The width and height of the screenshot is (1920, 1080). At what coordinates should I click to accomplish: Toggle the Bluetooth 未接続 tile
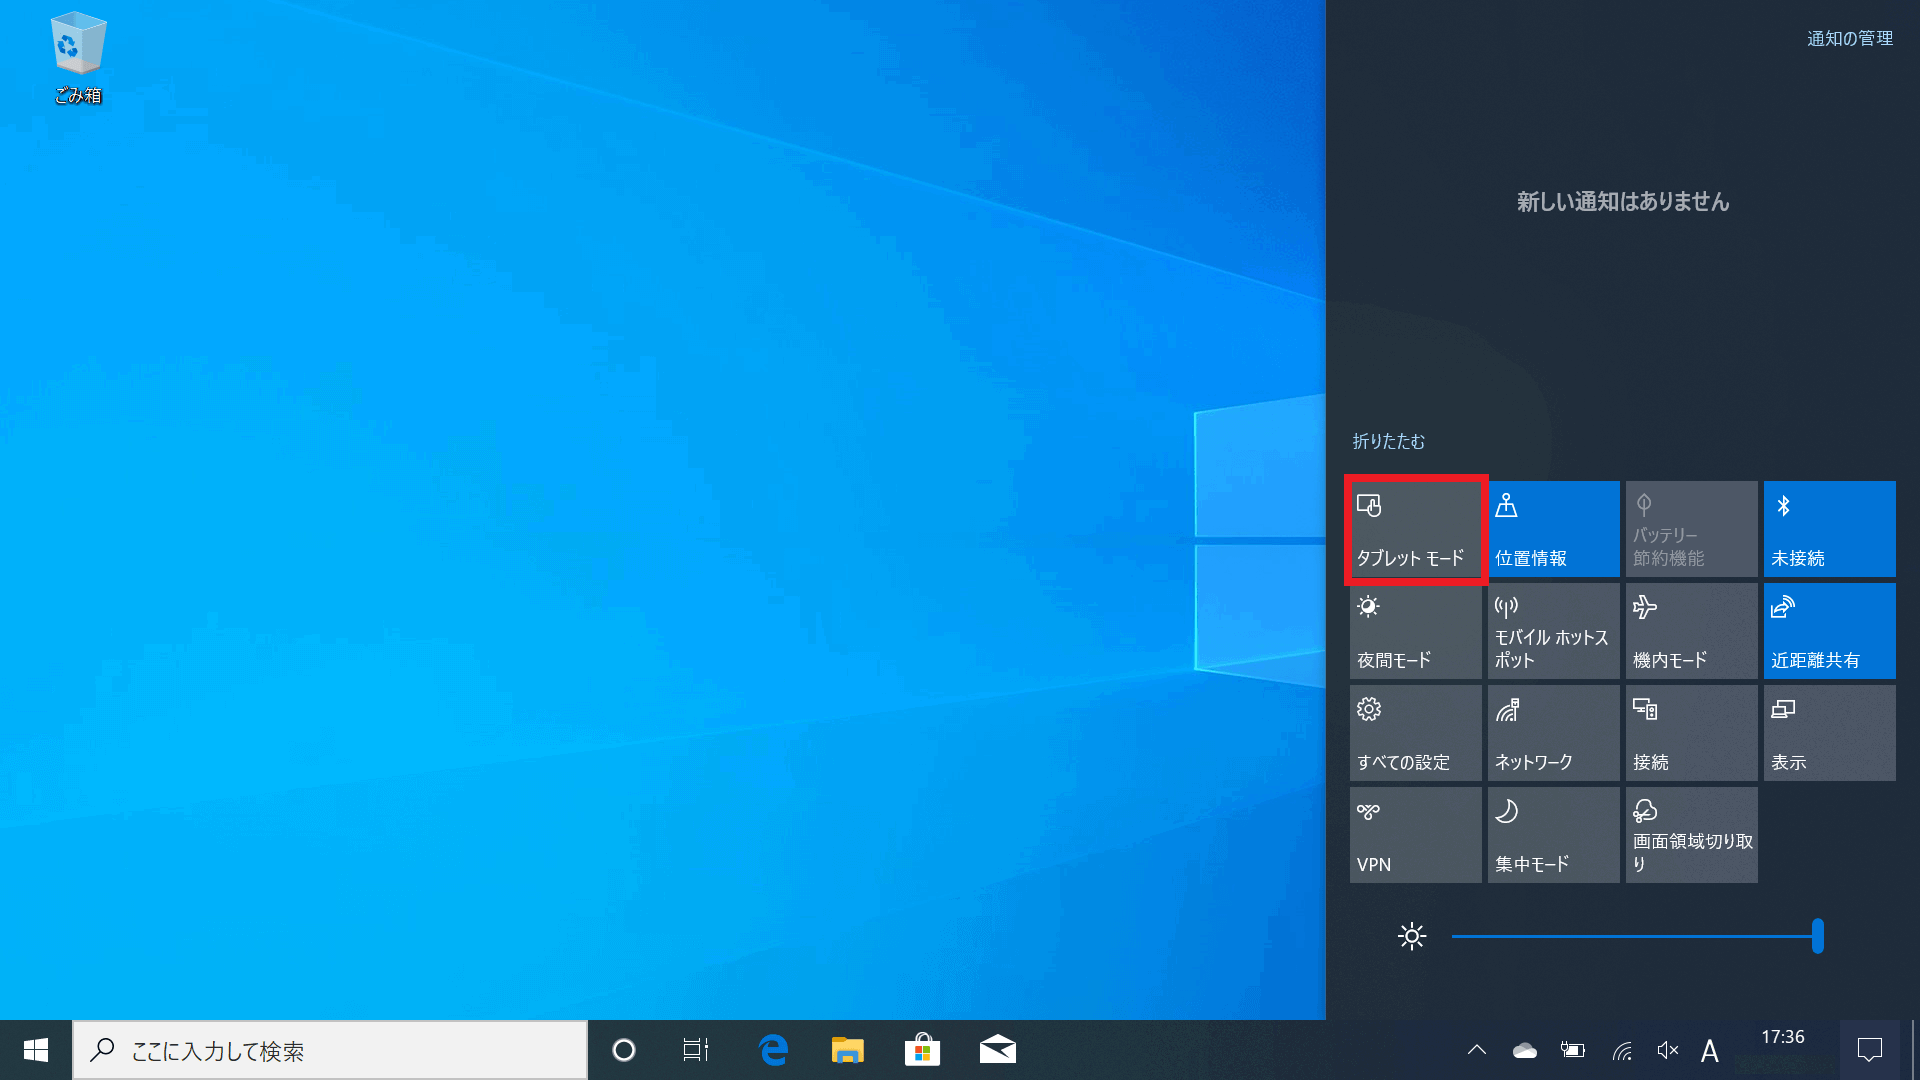coord(1829,529)
